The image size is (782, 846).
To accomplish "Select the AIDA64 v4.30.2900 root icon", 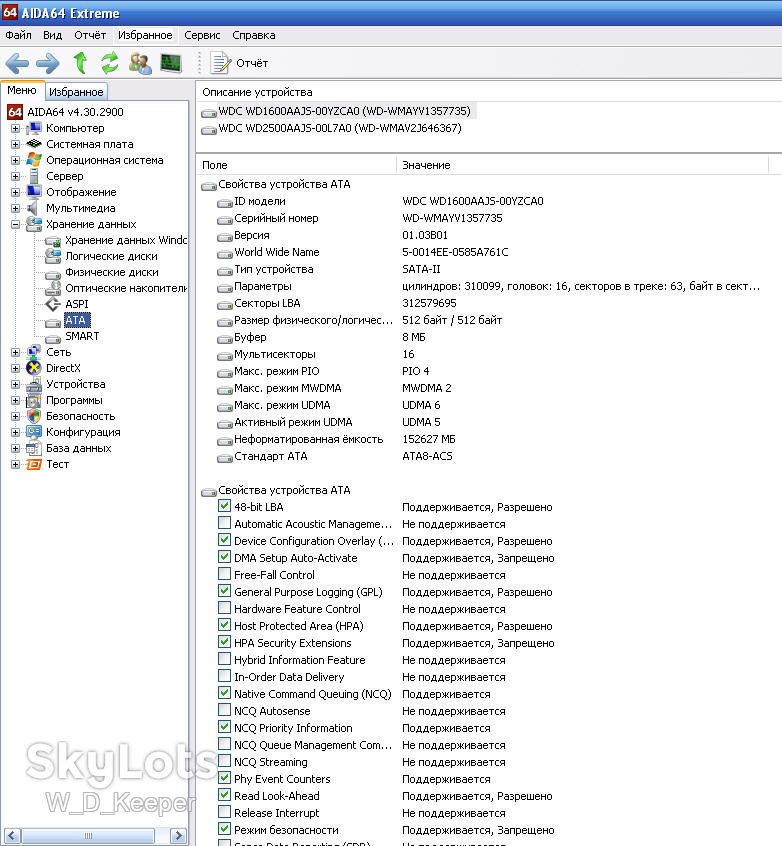I will [15, 112].
